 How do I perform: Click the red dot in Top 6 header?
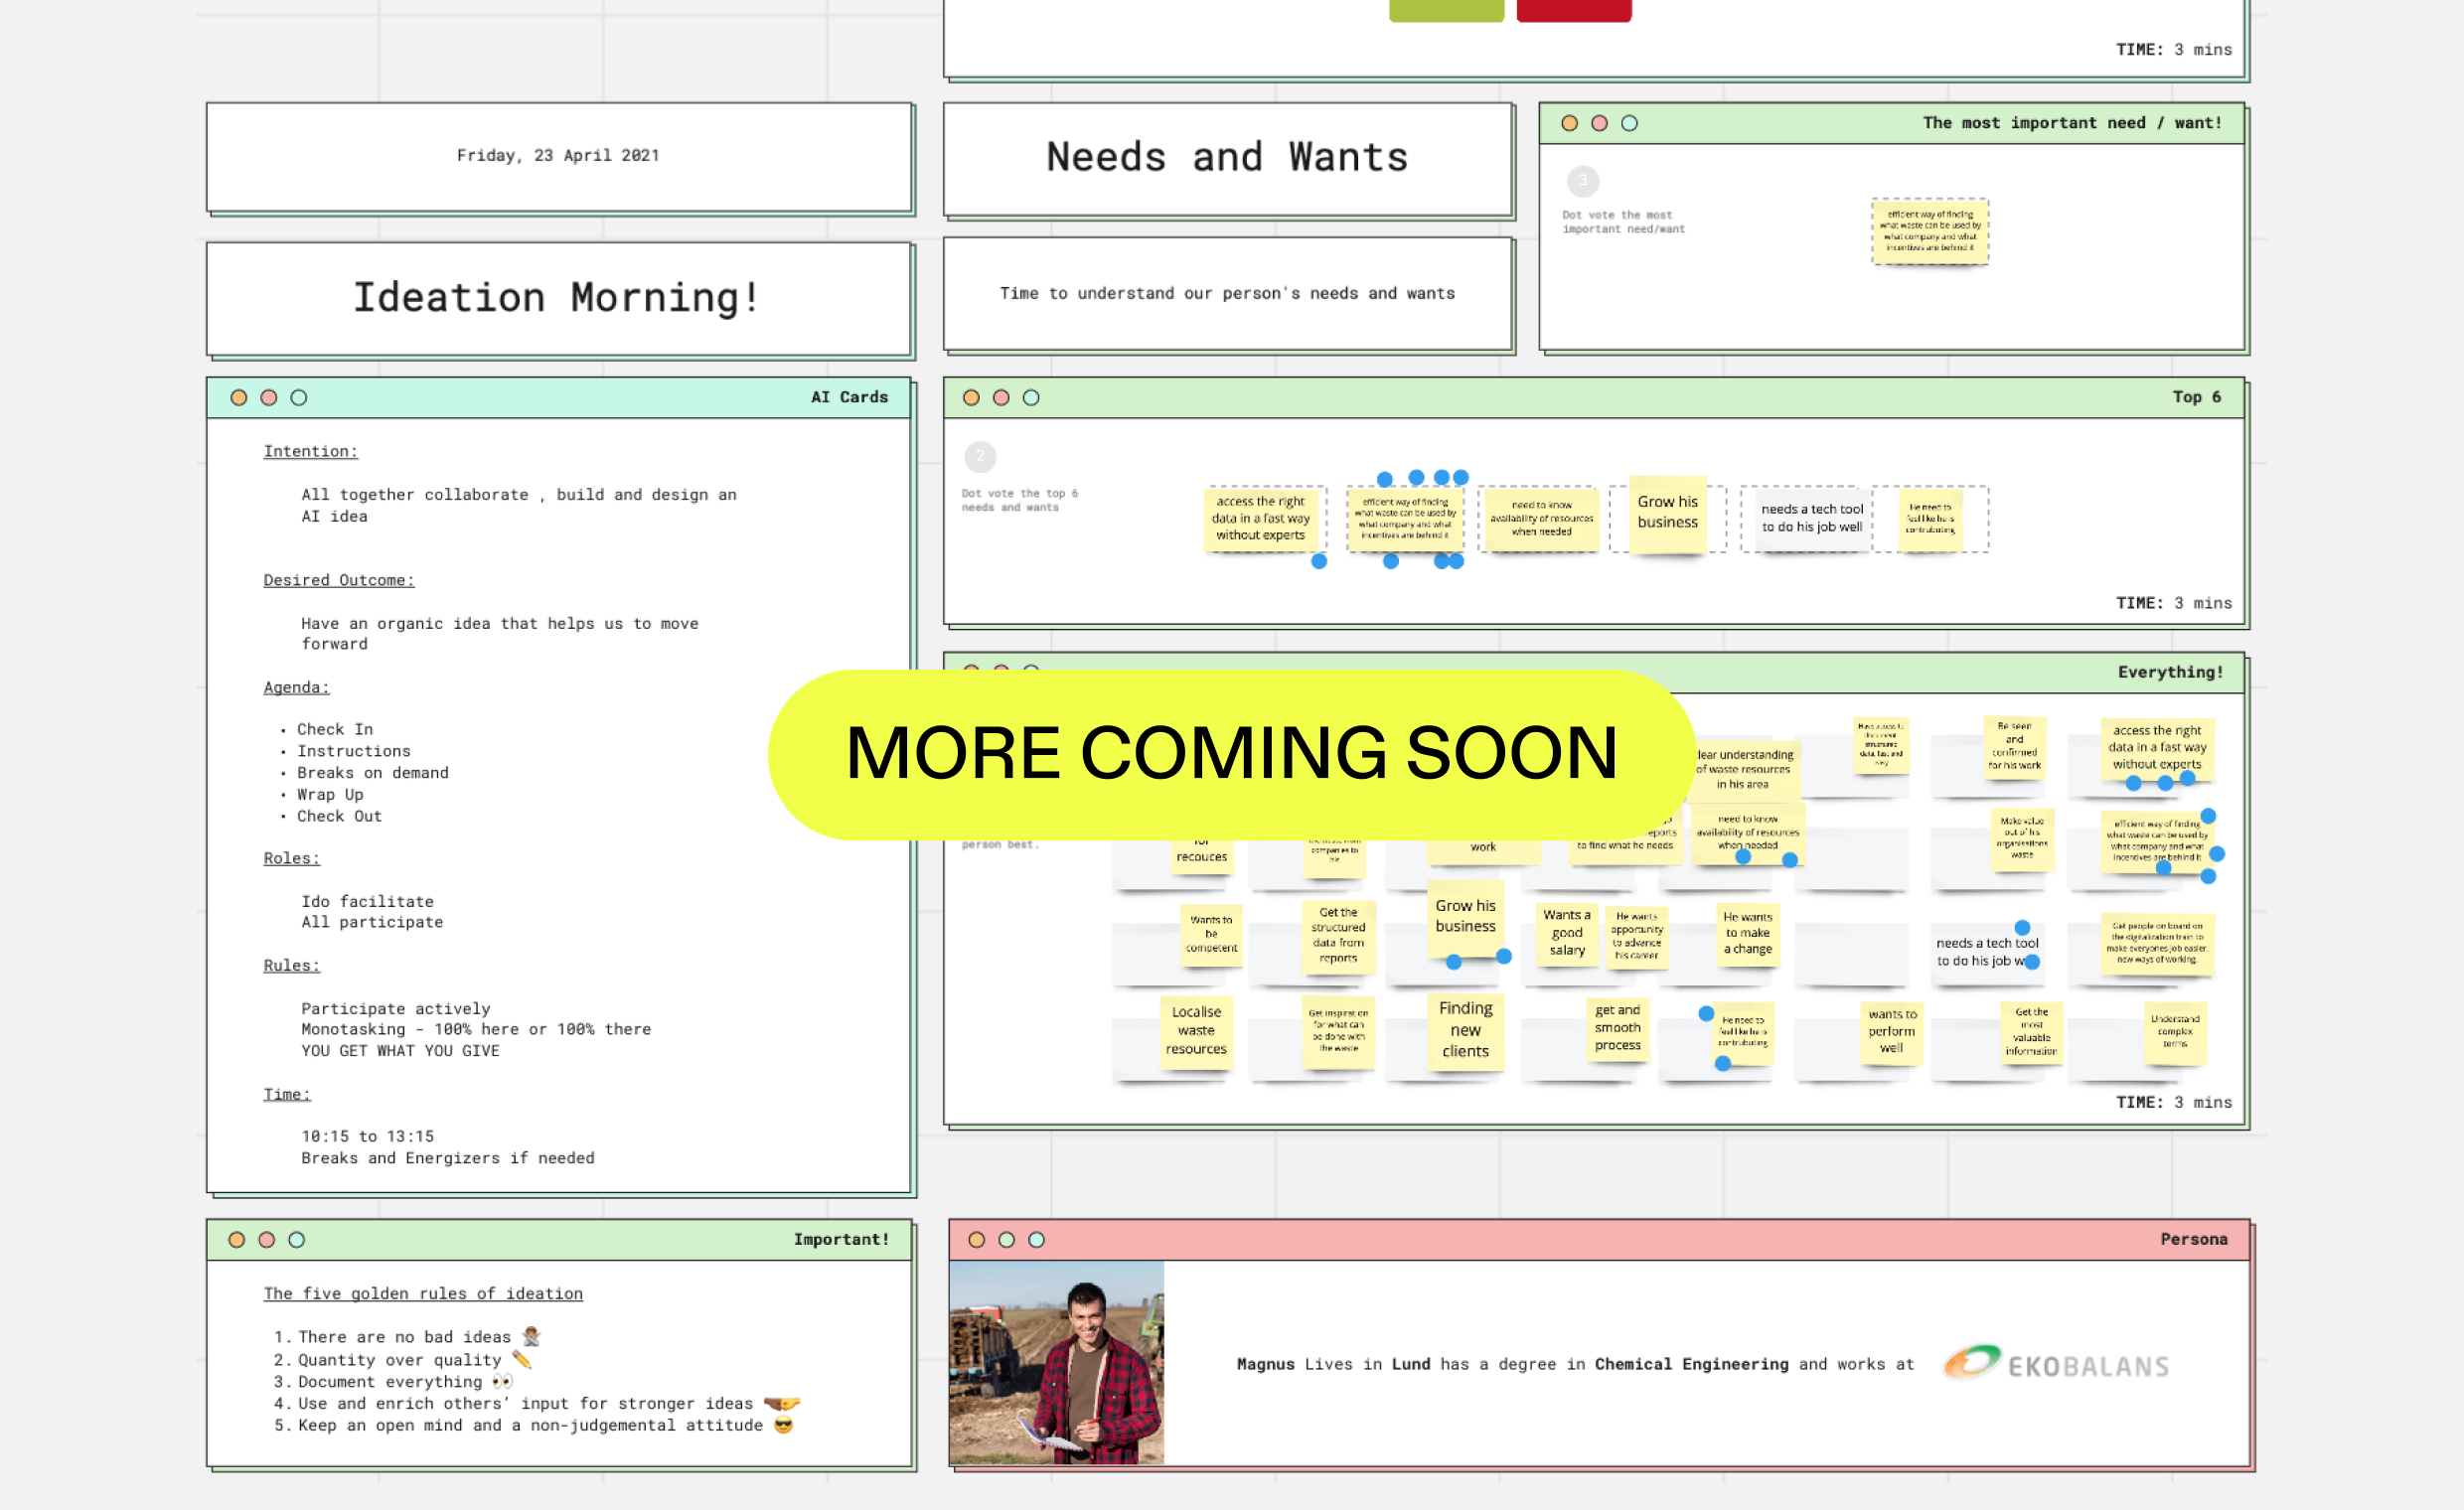[x=1001, y=398]
